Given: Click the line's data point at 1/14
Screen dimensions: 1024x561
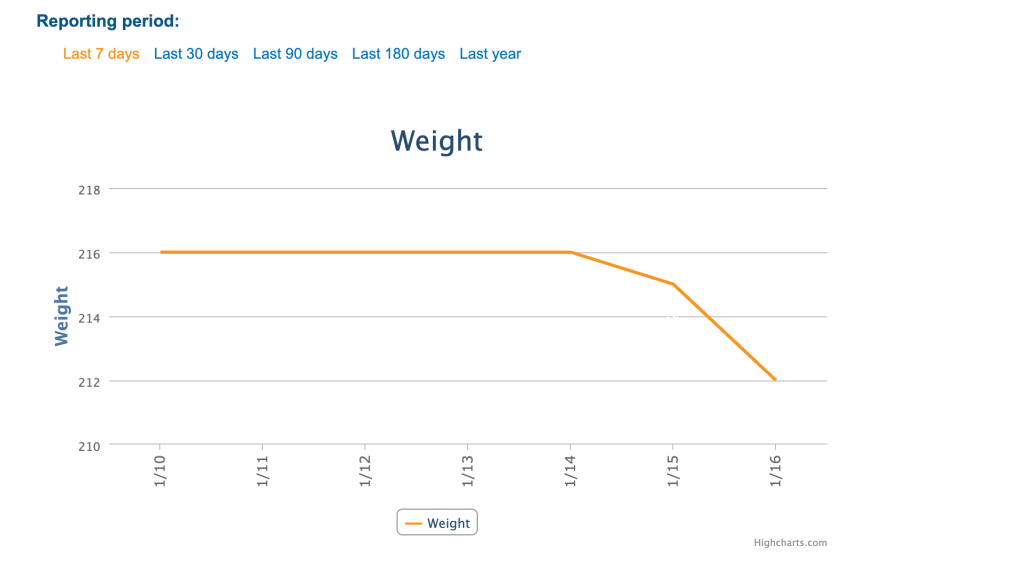Looking at the screenshot, I should [570, 252].
